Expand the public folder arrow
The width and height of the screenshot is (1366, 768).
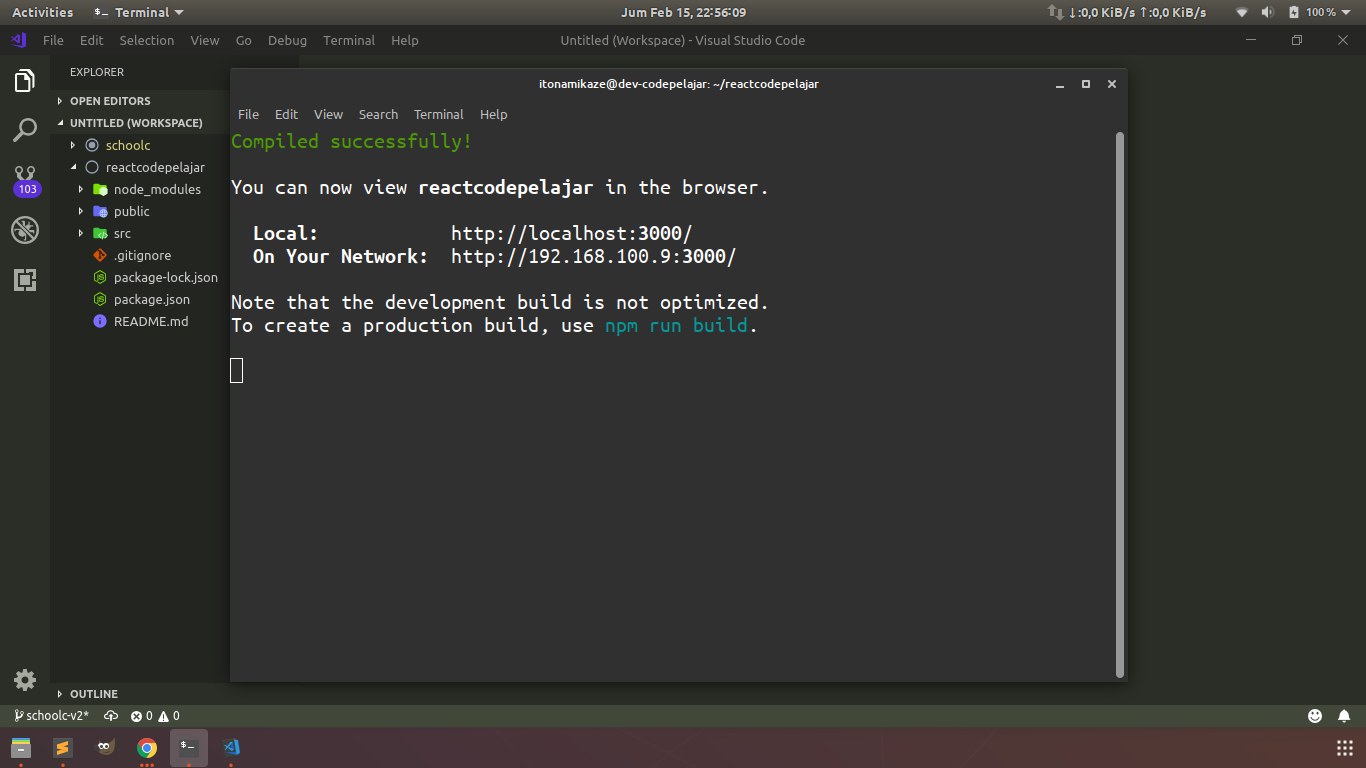(81, 211)
